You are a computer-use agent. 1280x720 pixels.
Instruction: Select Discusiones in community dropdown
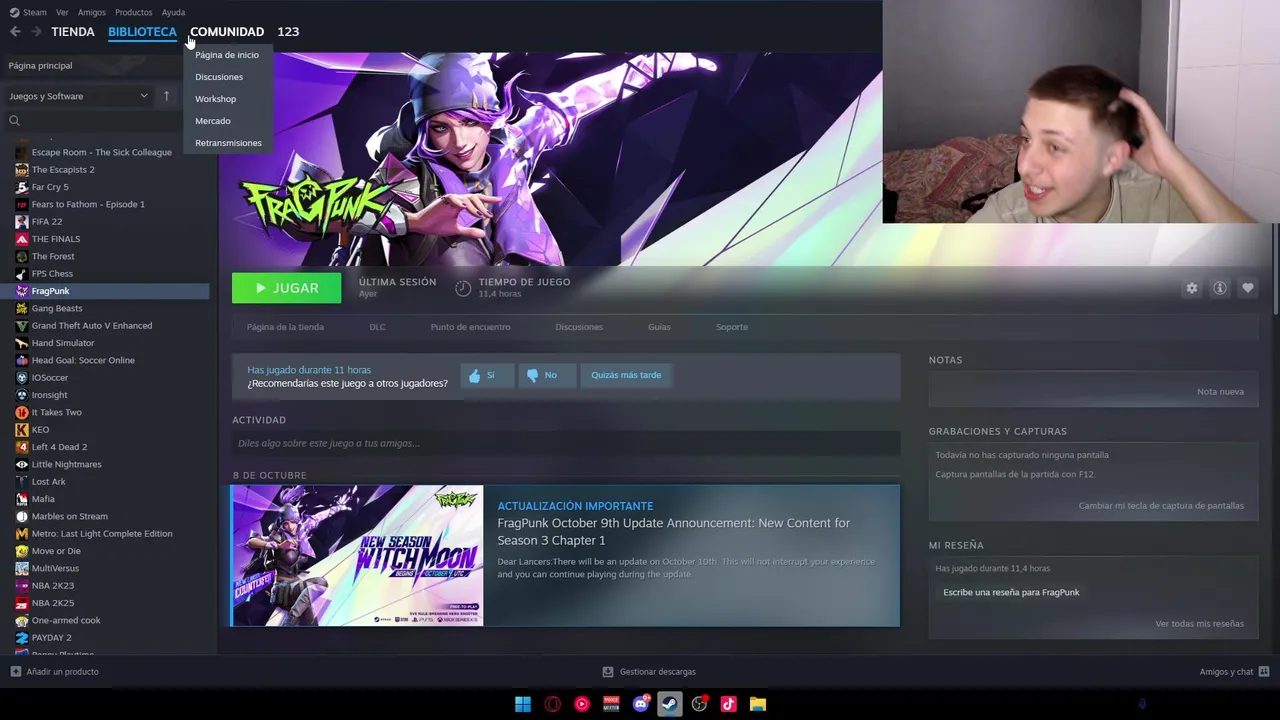pos(219,77)
